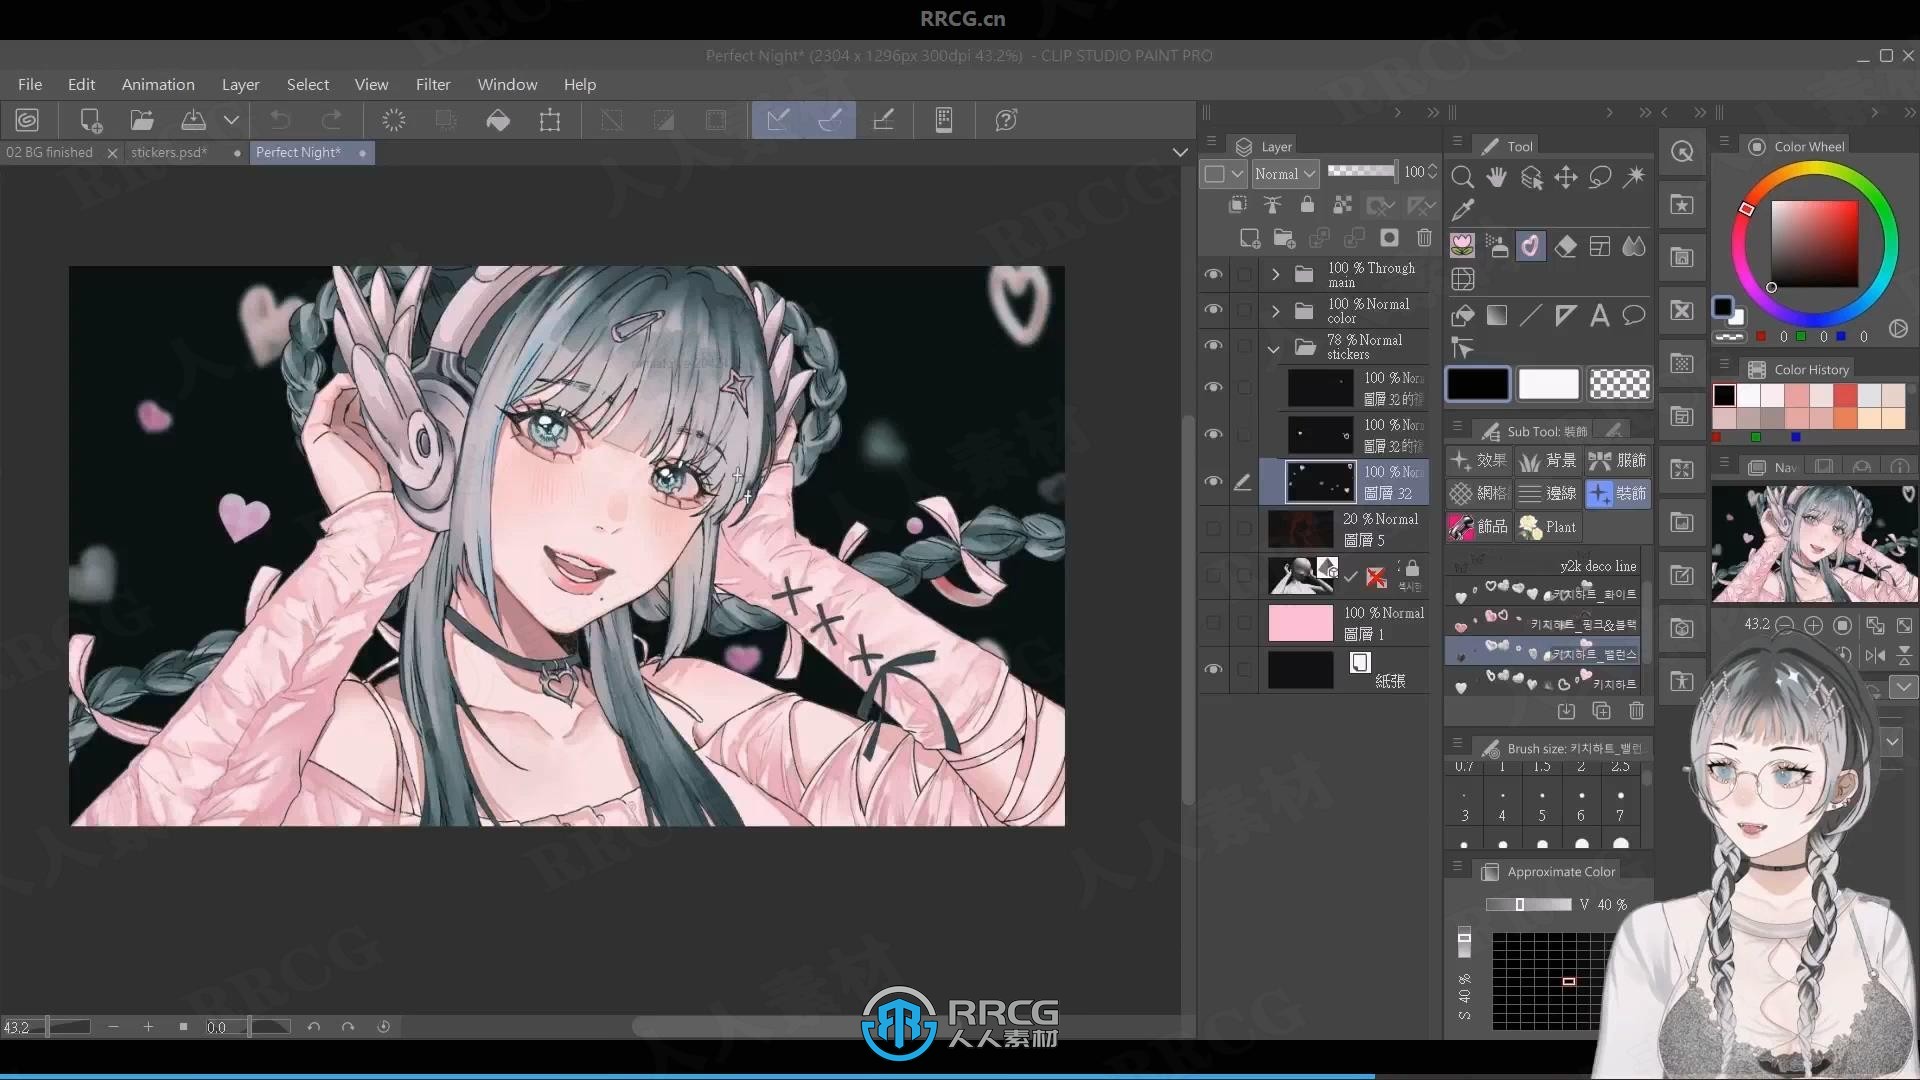
Task: Select the 服飾 sub tool group
Action: click(x=1617, y=460)
